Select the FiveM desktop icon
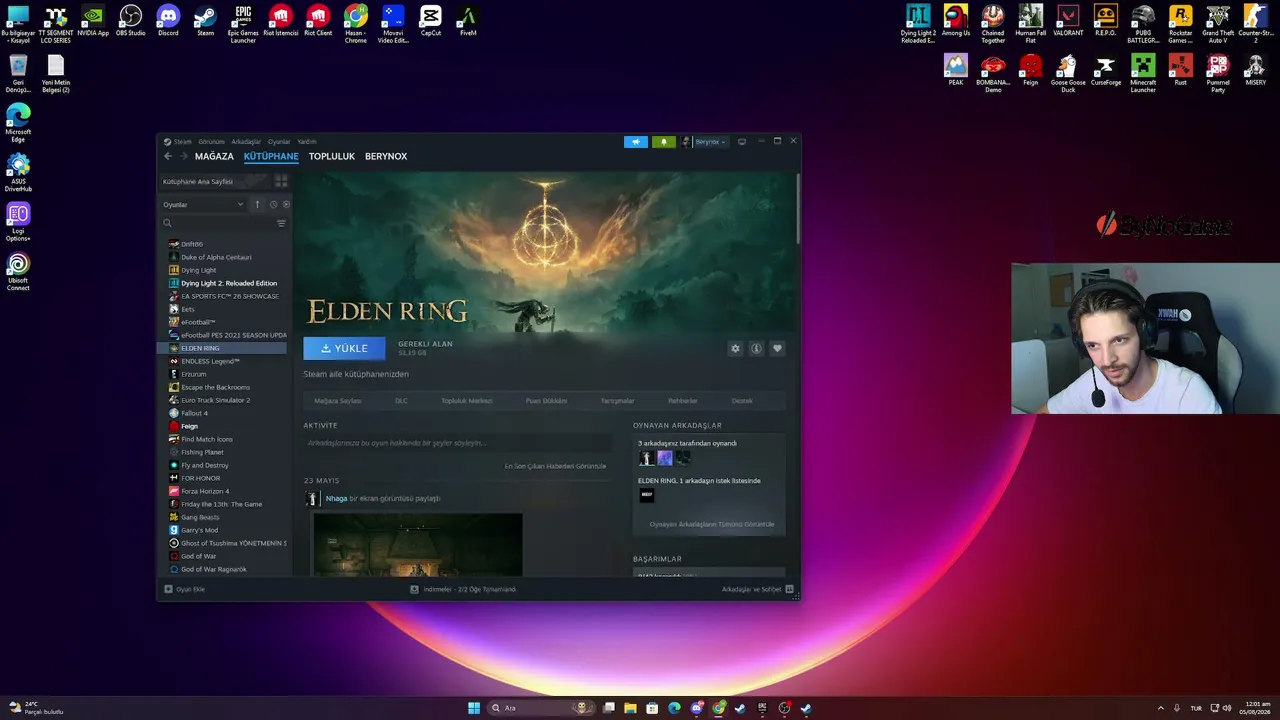This screenshot has height=720, width=1280. tap(468, 22)
